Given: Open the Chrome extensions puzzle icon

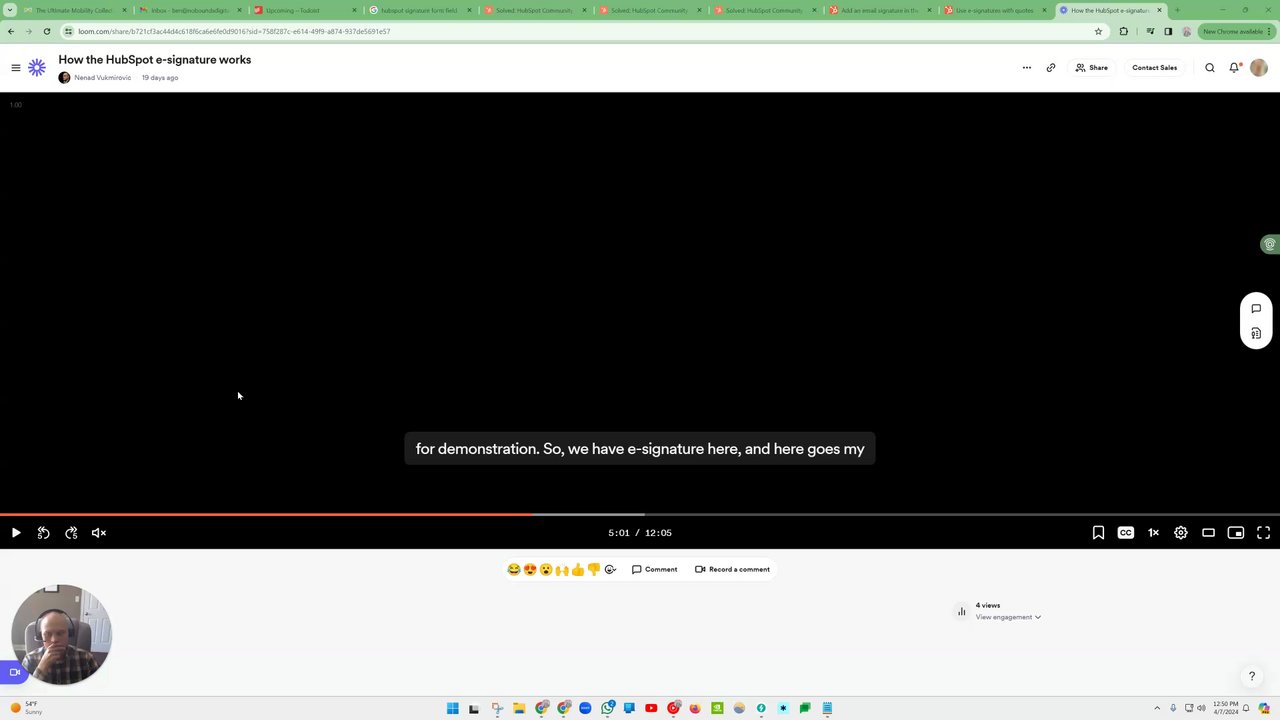Looking at the screenshot, I should click(x=1124, y=31).
